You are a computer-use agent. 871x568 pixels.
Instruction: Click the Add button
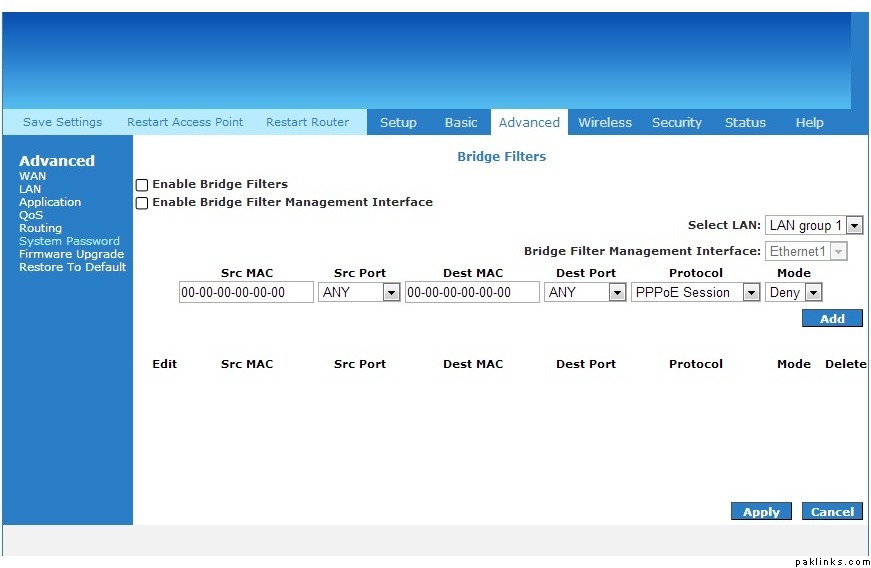832,319
